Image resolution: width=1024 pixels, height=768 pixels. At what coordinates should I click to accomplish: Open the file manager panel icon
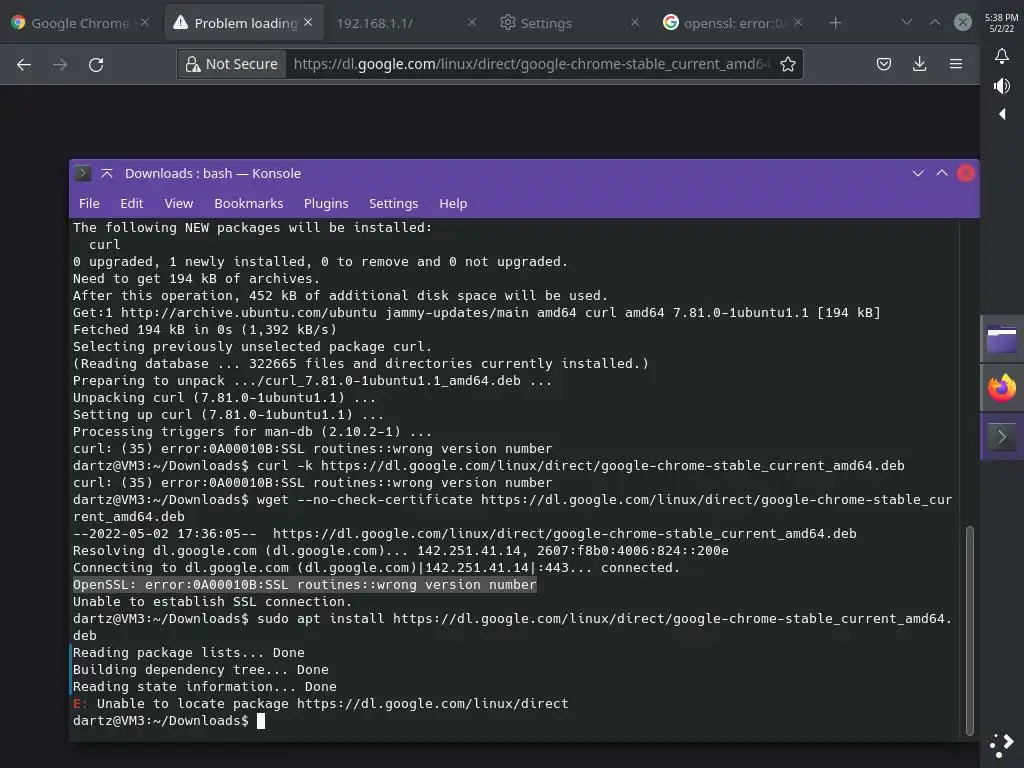(x=1002, y=340)
